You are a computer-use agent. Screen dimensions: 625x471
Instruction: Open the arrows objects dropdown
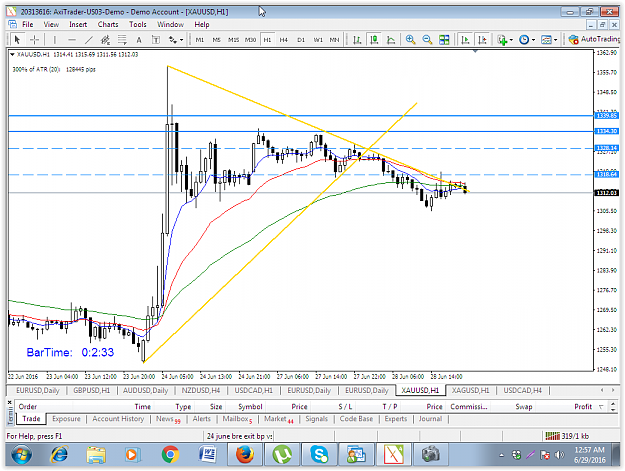click(x=176, y=39)
